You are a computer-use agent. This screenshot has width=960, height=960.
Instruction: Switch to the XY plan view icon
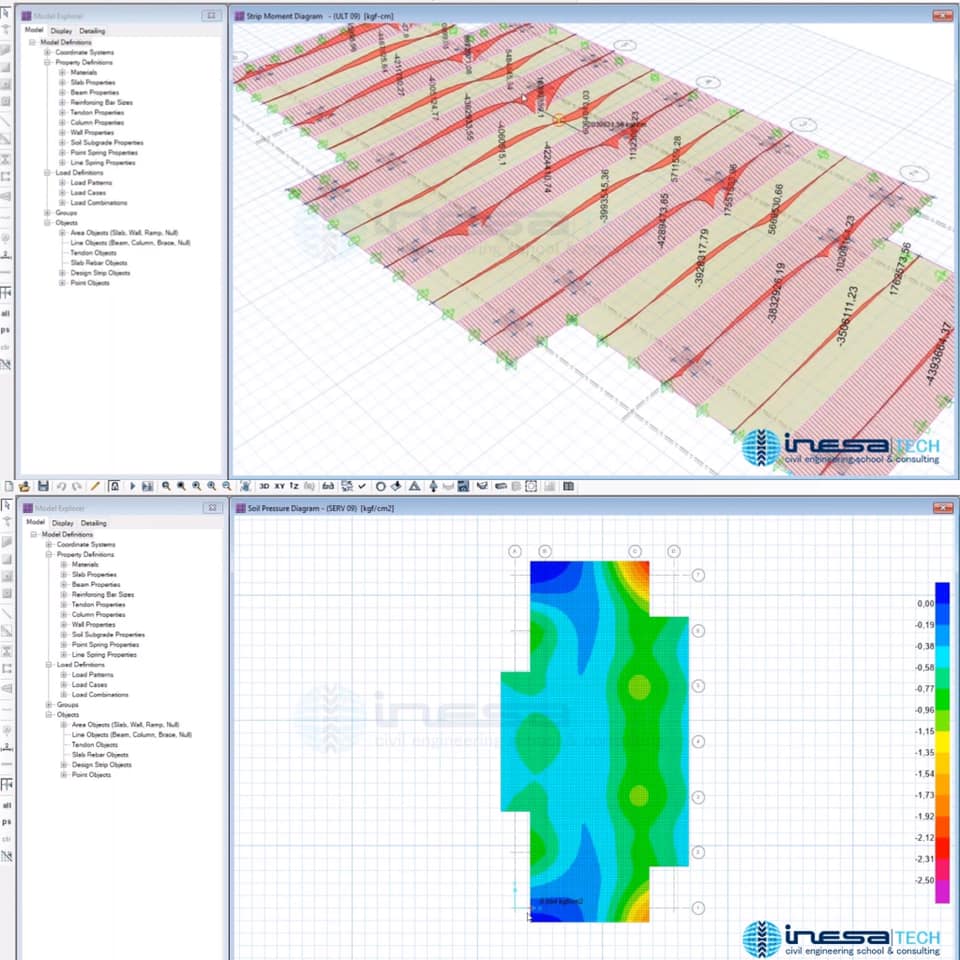[x=279, y=486]
